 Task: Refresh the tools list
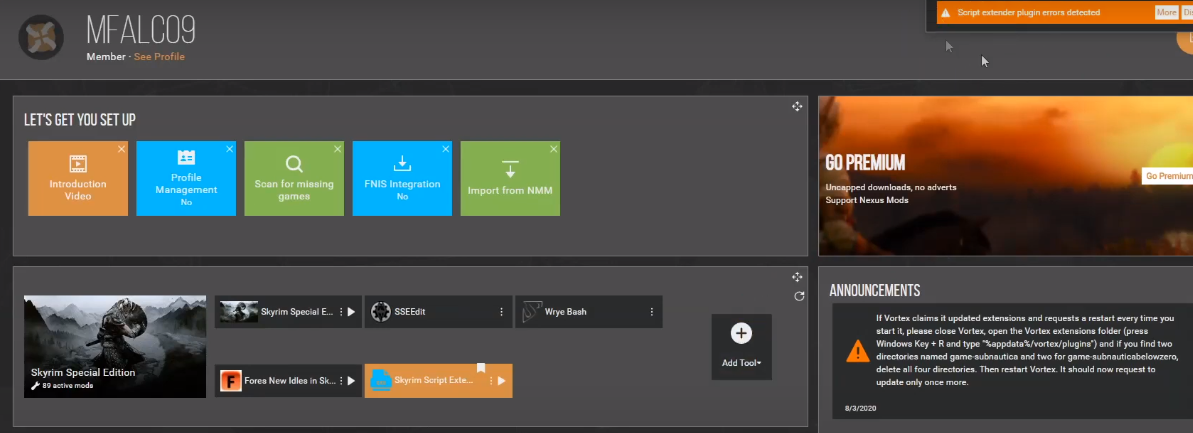point(799,296)
